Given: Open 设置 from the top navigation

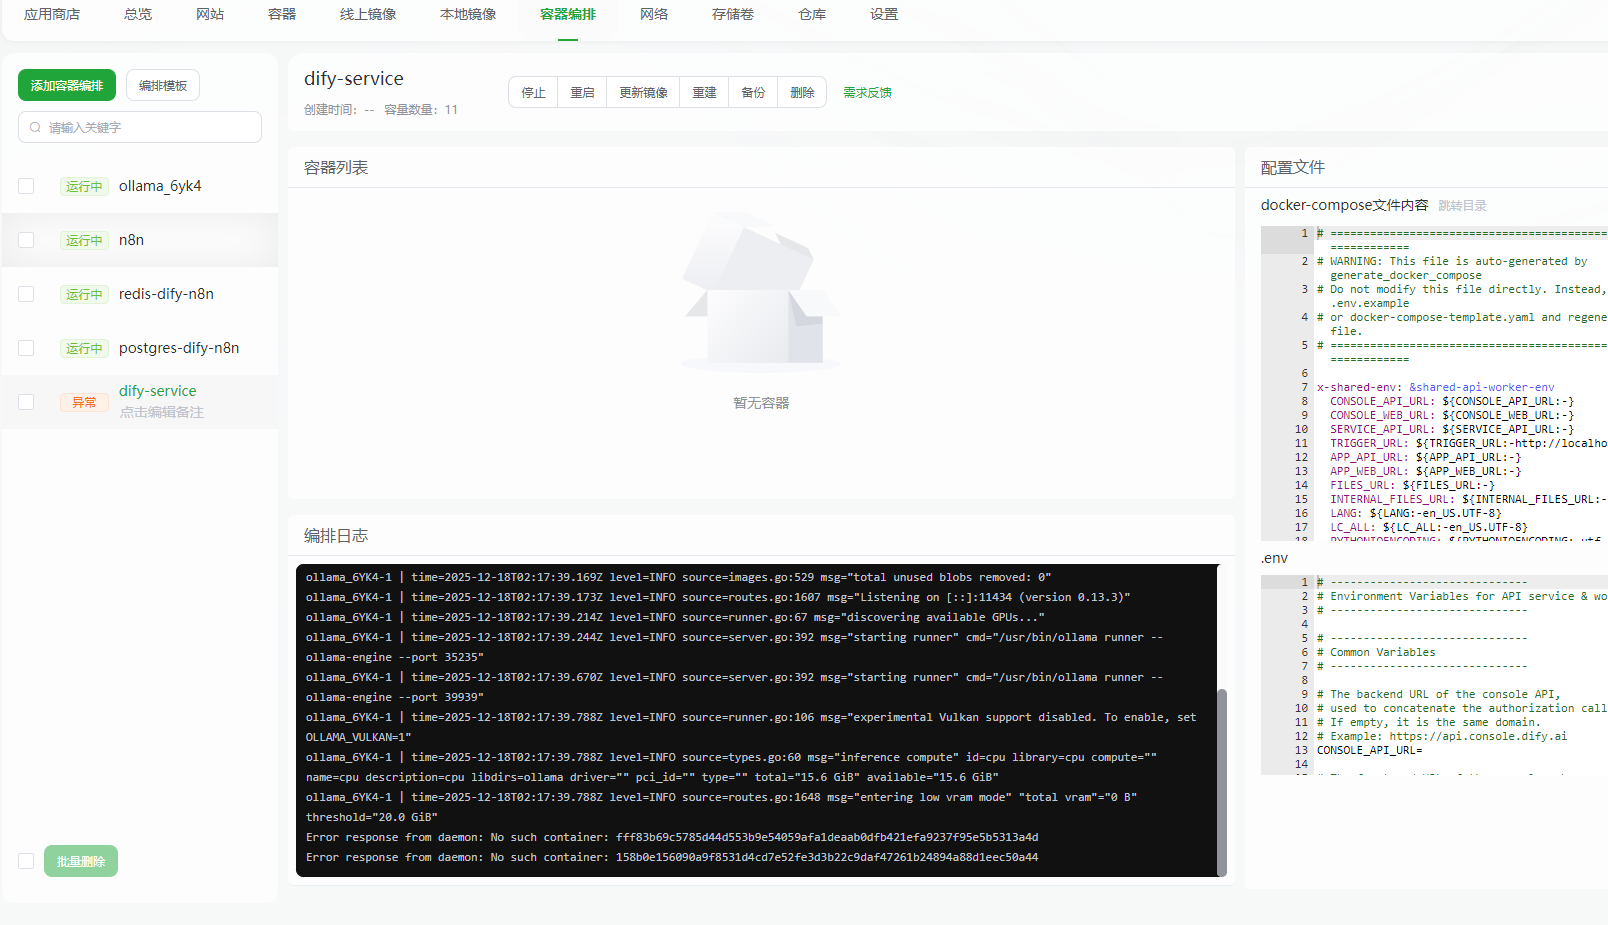Looking at the screenshot, I should click(x=884, y=15).
